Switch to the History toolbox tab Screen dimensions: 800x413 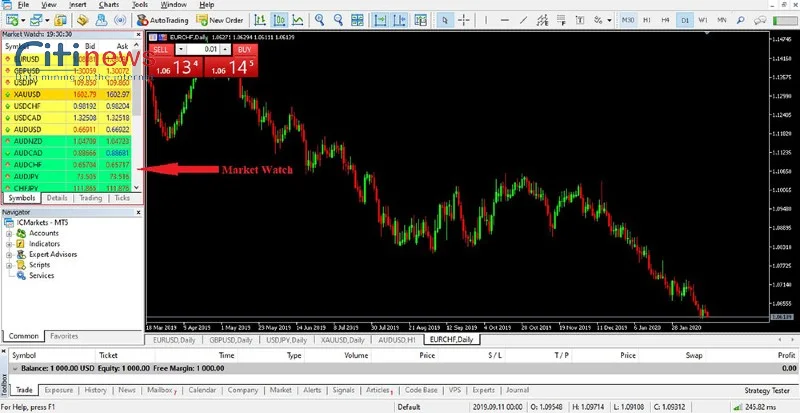95,390
